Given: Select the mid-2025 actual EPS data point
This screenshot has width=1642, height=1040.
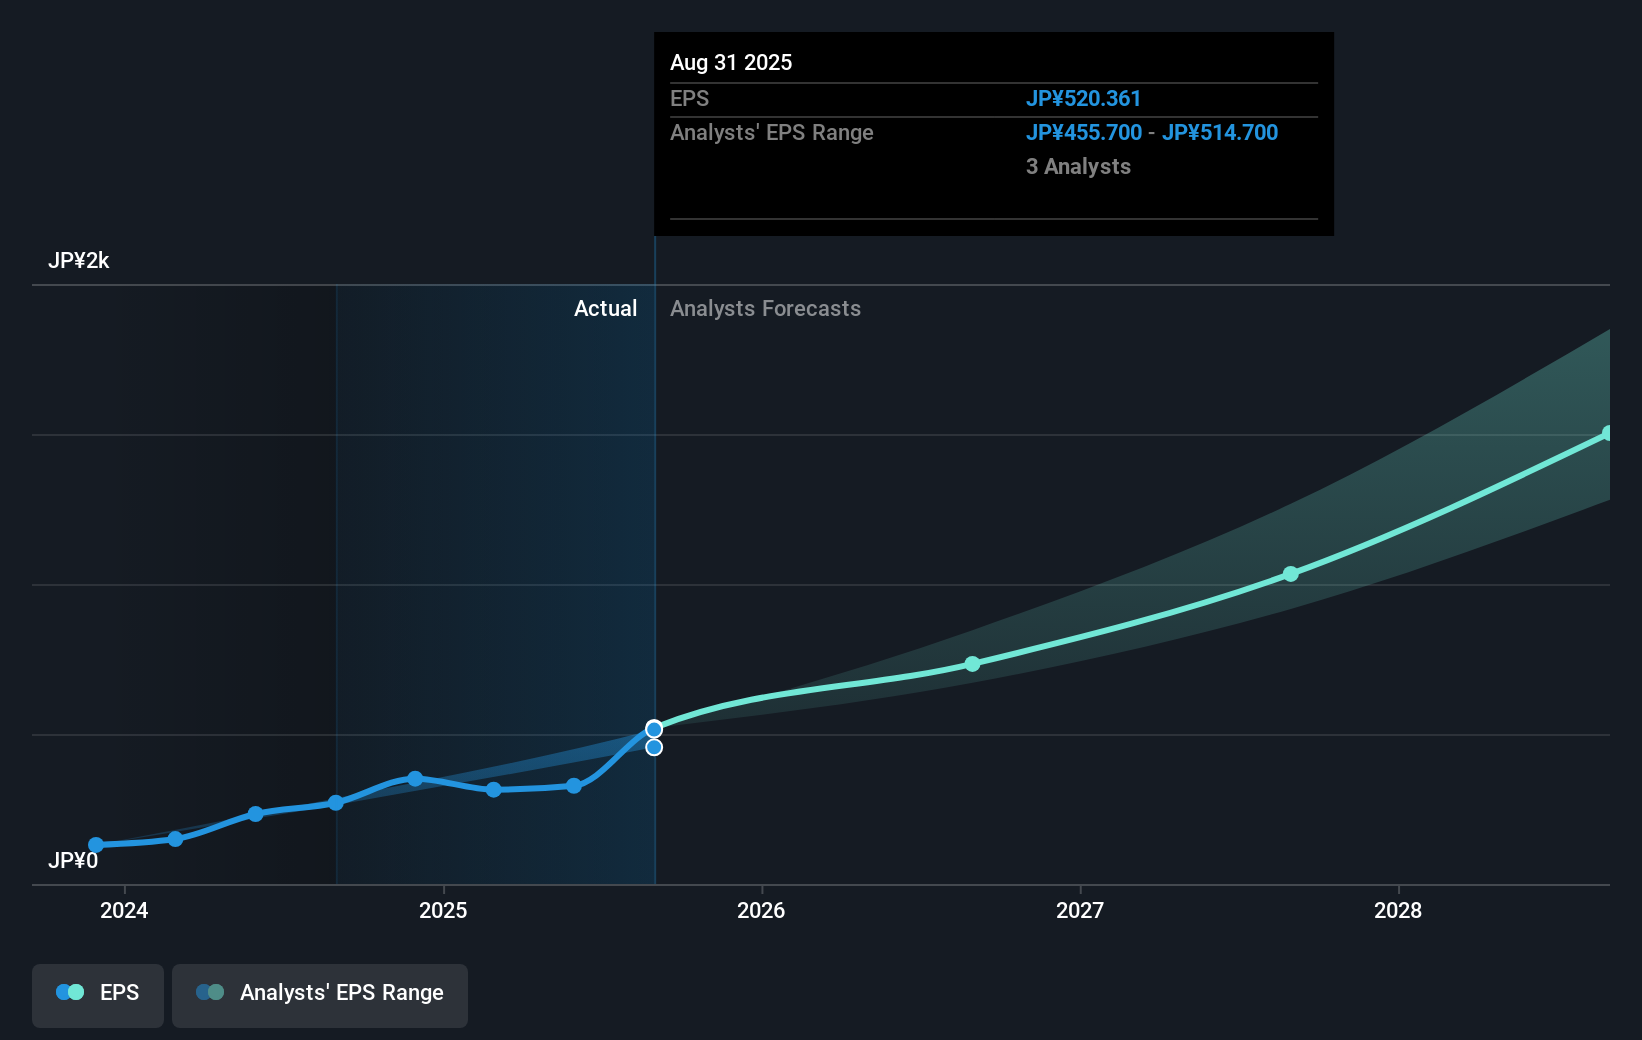Looking at the screenshot, I should point(494,790).
